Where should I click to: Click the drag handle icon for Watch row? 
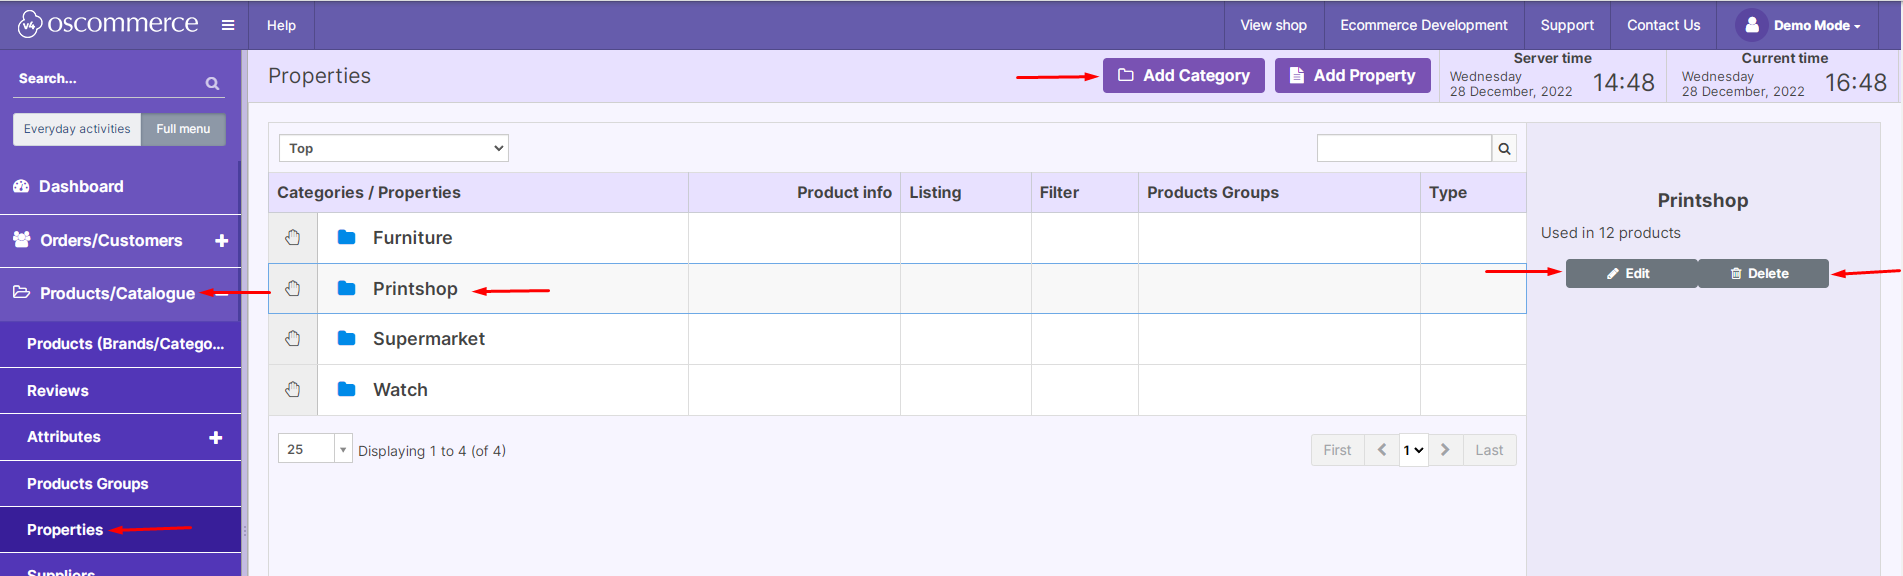[x=293, y=390]
